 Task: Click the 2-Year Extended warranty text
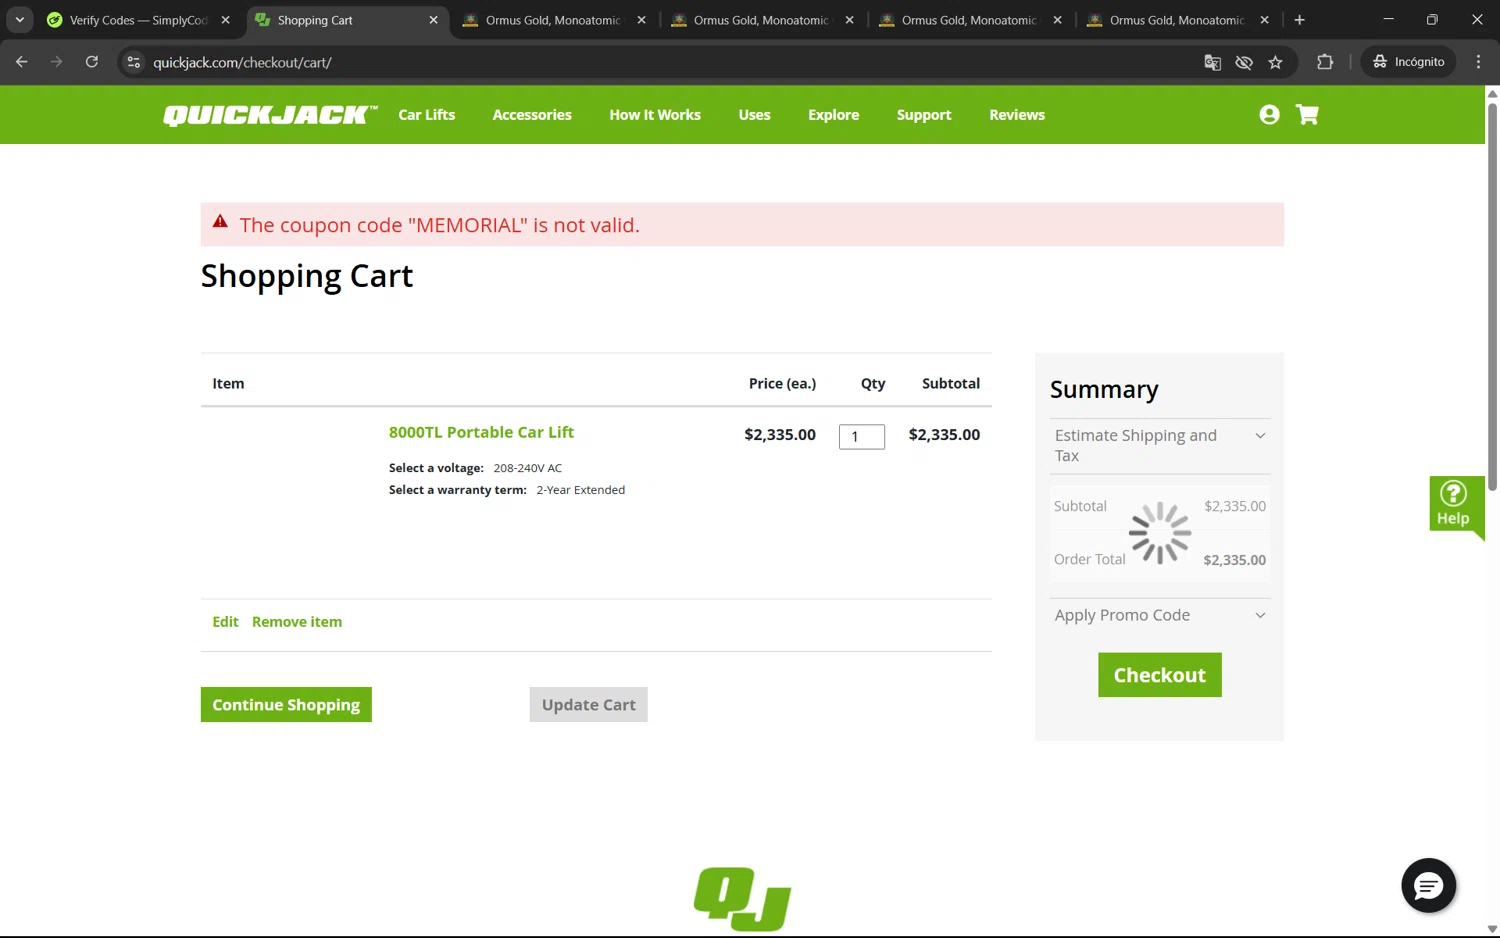click(x=580, y=490)
